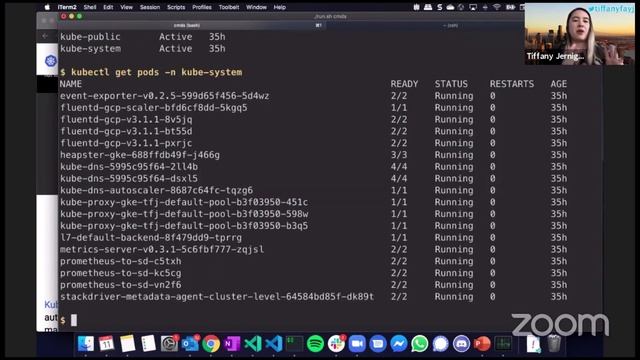Open the View menu
The height and width of the screenshot is (360, 640).
point(126,7)
